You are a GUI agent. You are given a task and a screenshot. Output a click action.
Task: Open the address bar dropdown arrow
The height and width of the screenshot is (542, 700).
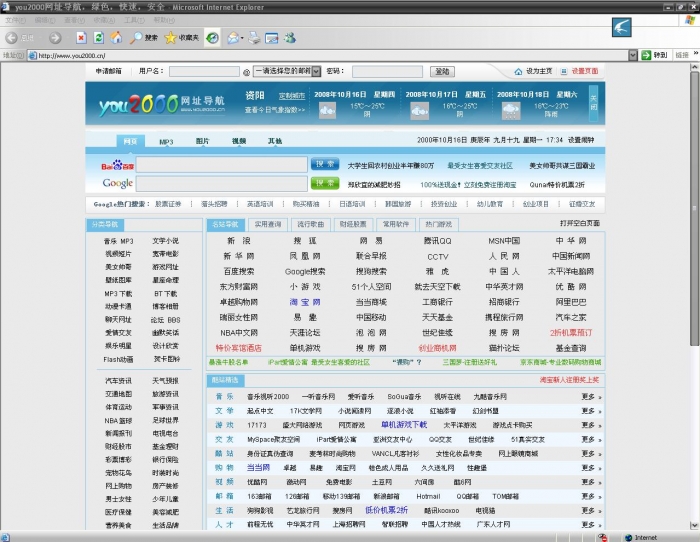(633, 55)
